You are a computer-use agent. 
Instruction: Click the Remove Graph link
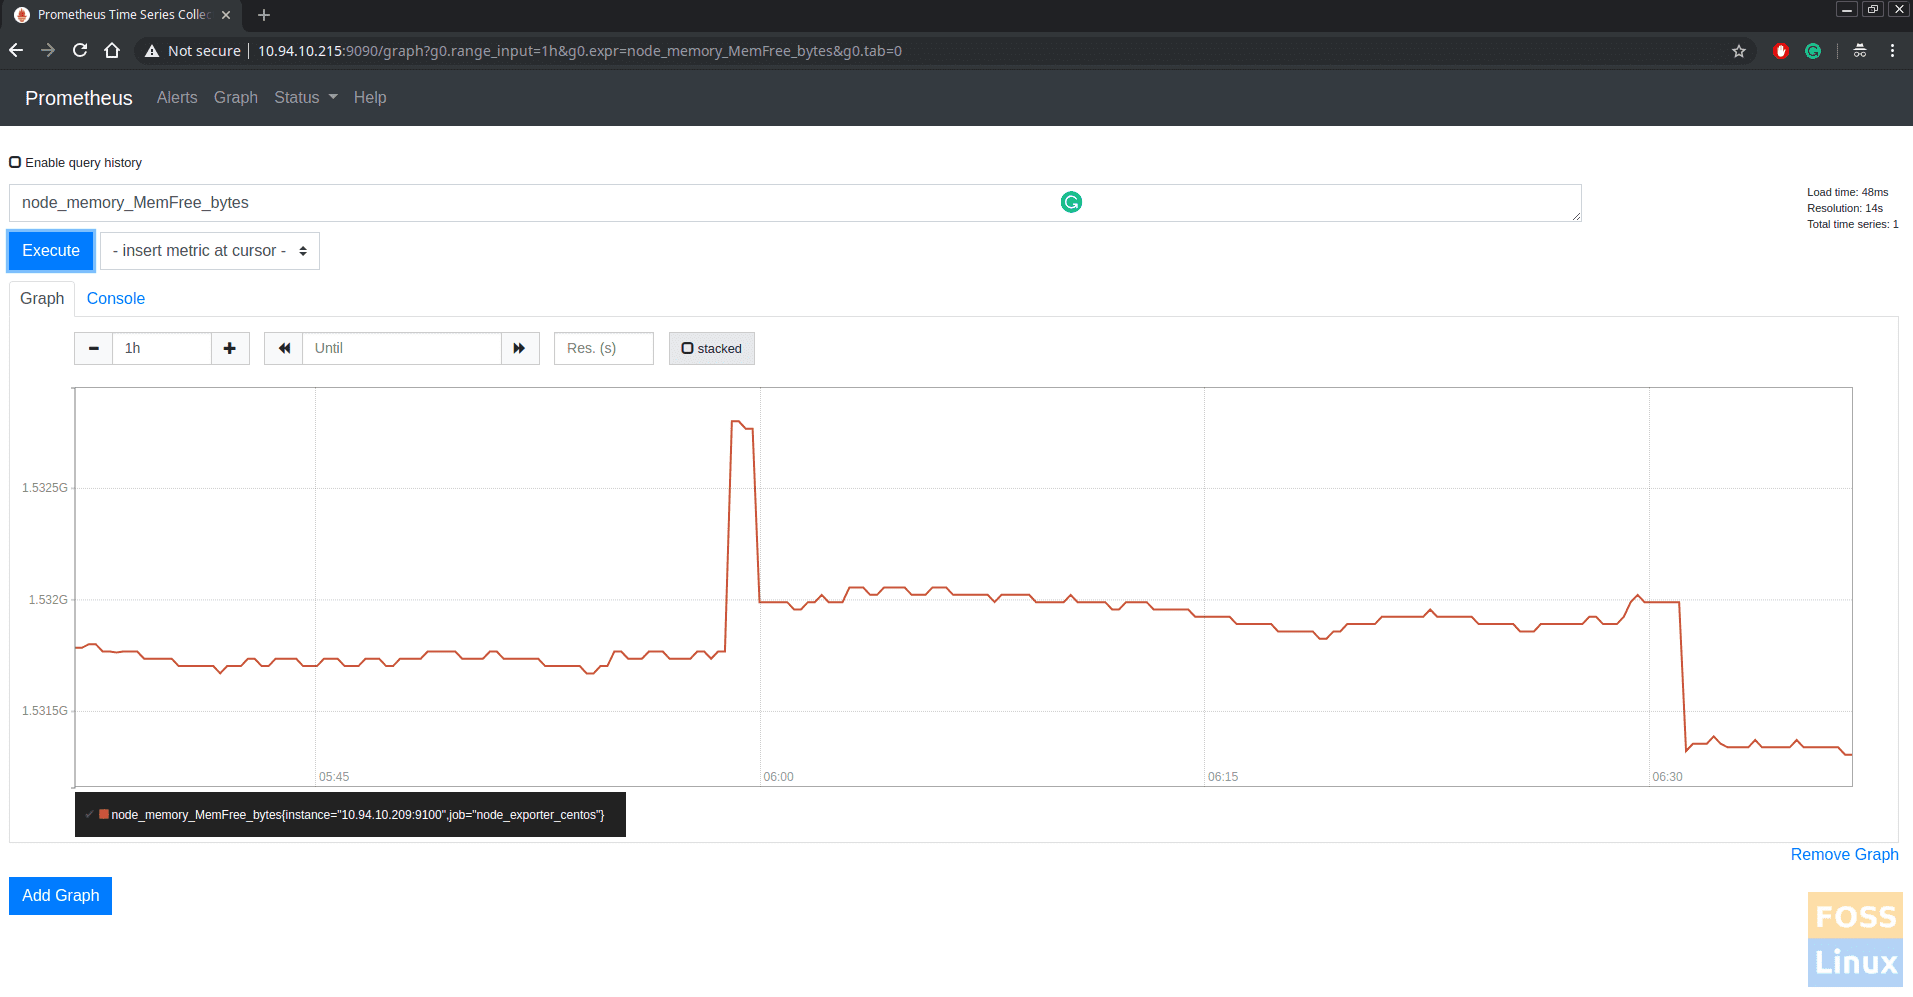1843,854
